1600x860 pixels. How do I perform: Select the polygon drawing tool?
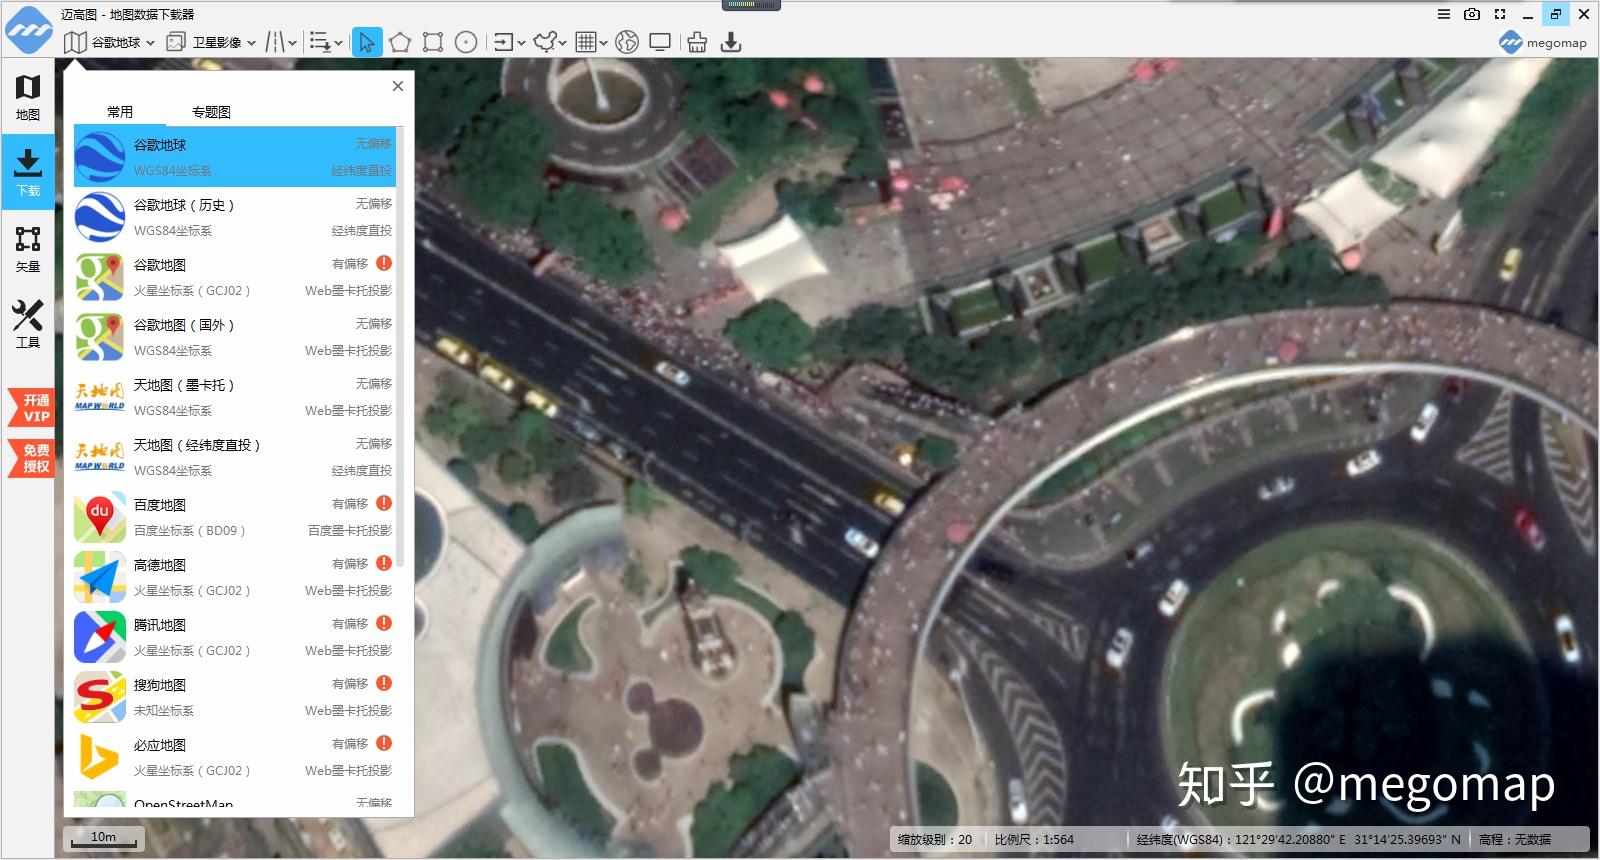click(x=400, y=42)
